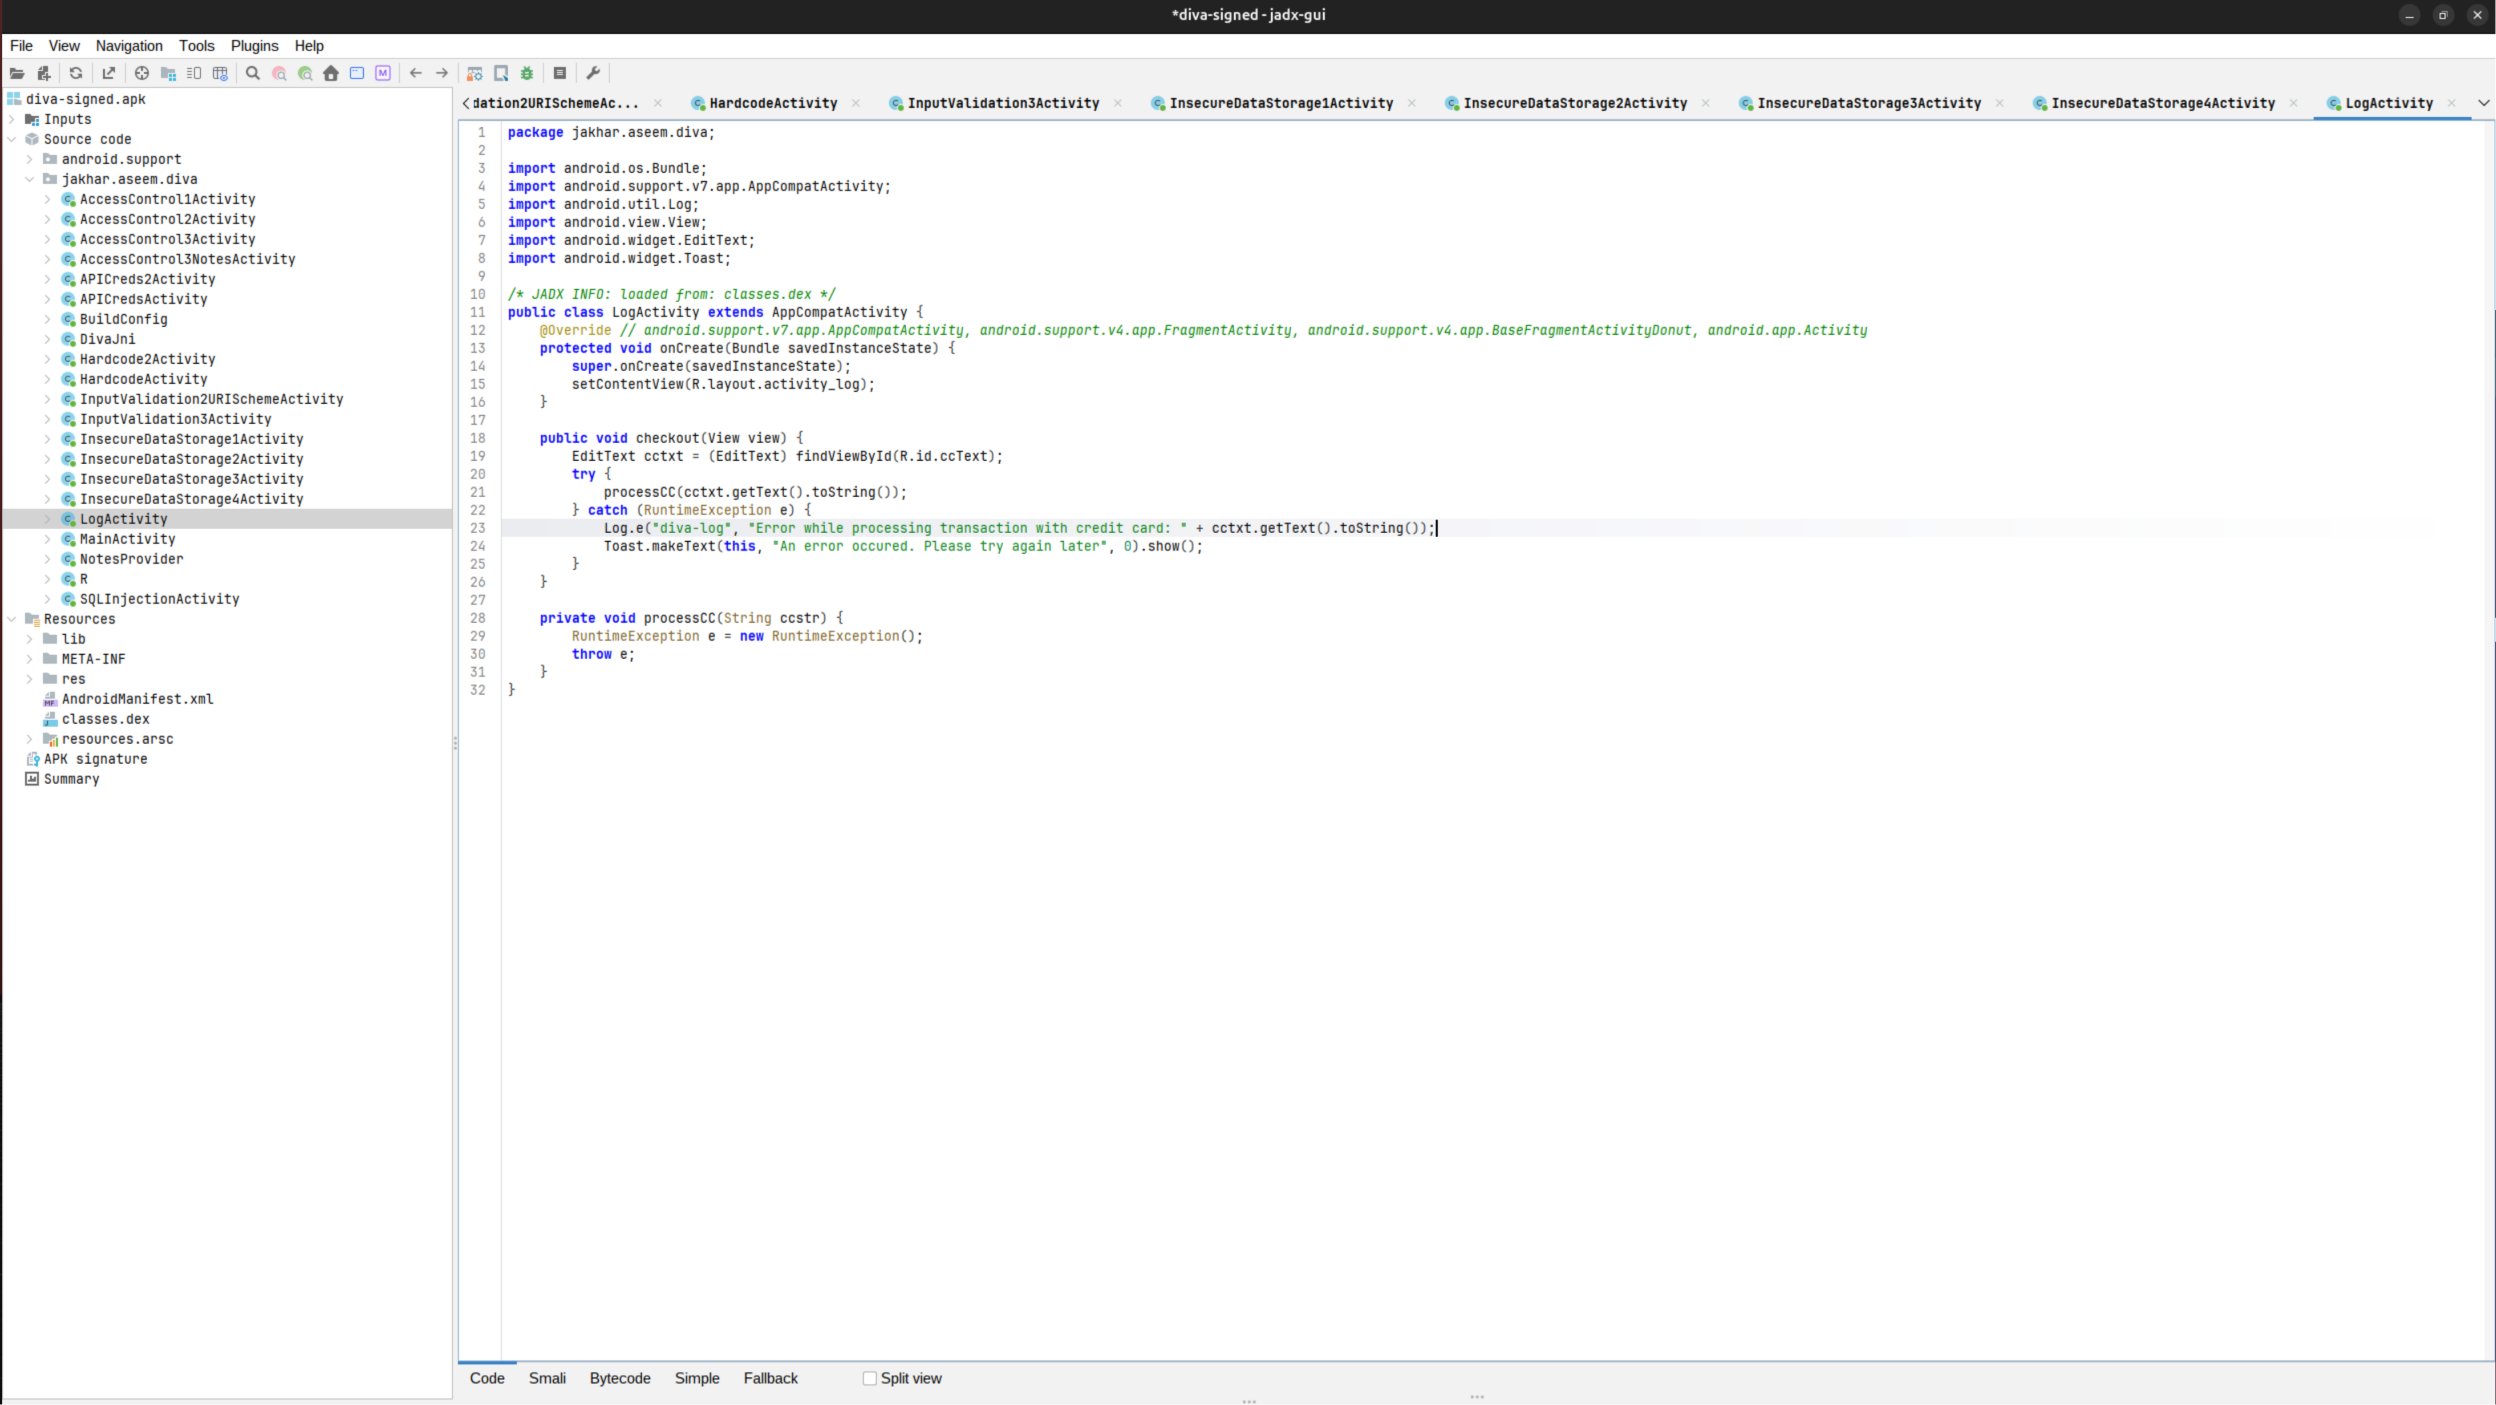Open the Navigation menu
Viewport: 2496px width, 1405px height.
coord(129,46)
